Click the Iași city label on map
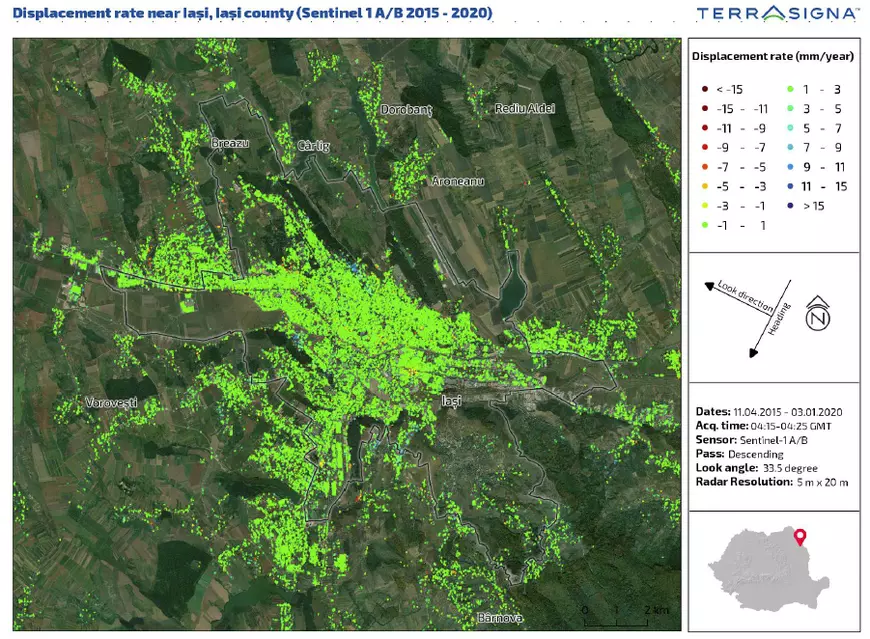 [451, 400]
